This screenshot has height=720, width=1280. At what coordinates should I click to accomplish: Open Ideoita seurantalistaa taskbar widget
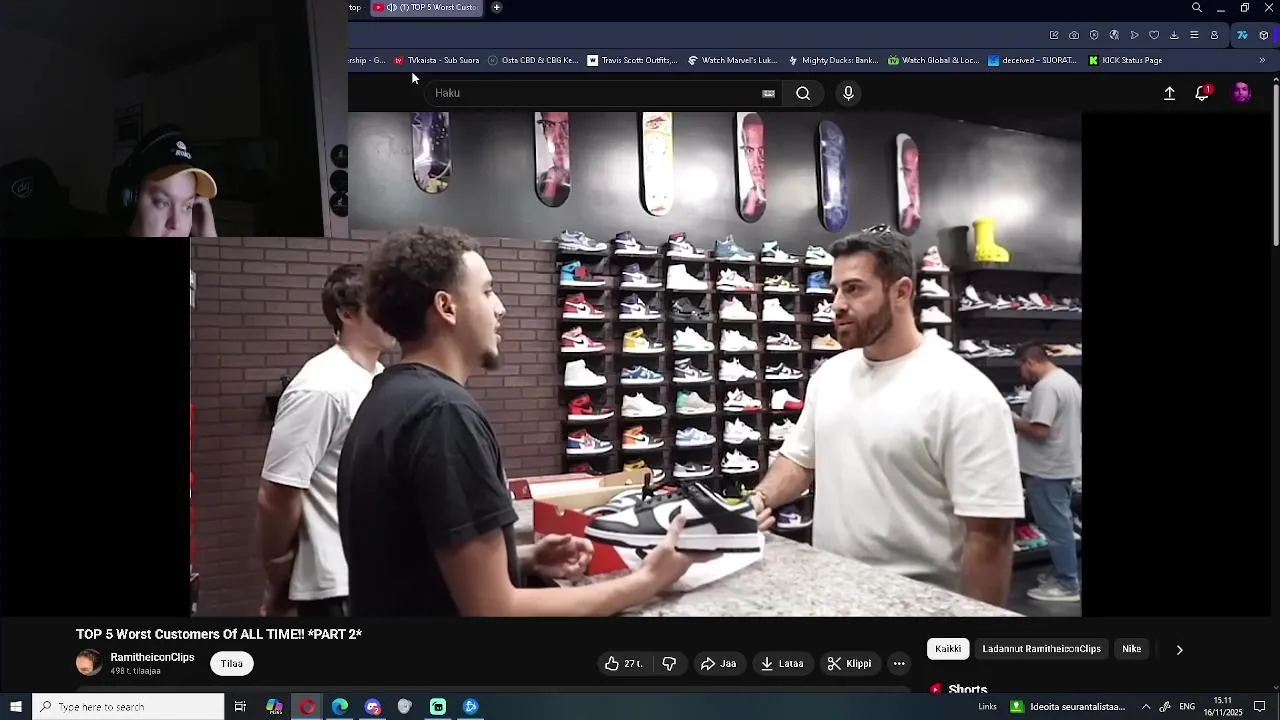coord(1067,707)
